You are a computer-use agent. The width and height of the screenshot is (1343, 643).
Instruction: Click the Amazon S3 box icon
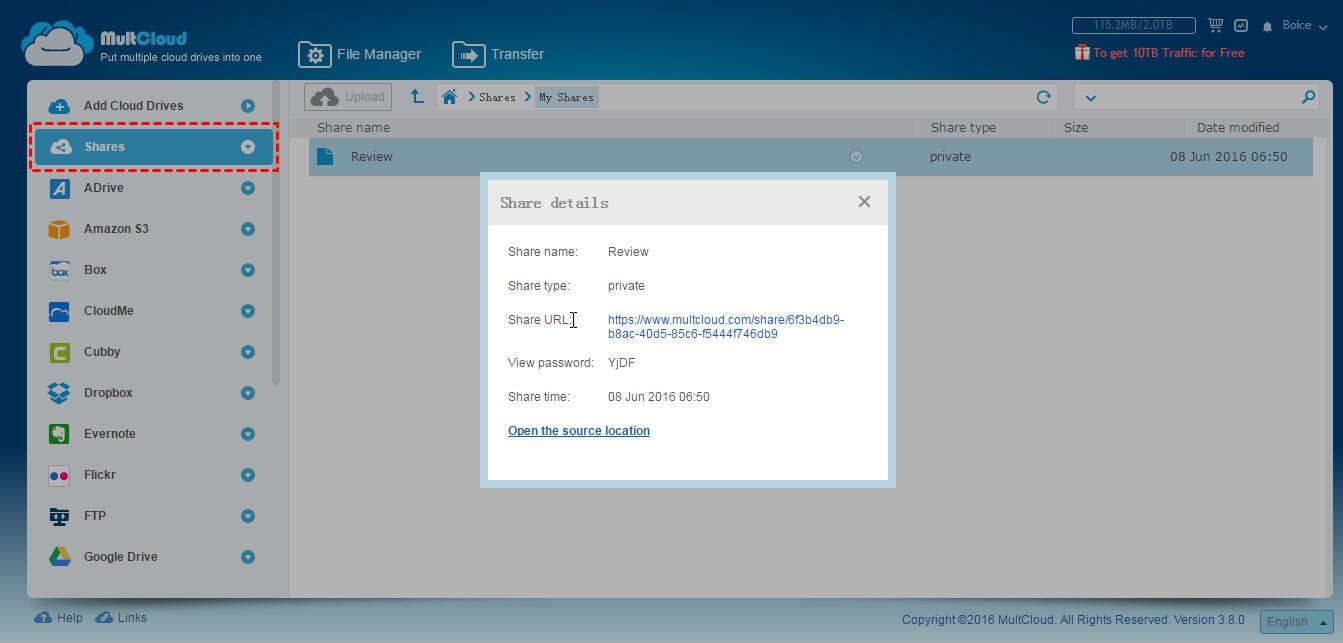[59, 229]
